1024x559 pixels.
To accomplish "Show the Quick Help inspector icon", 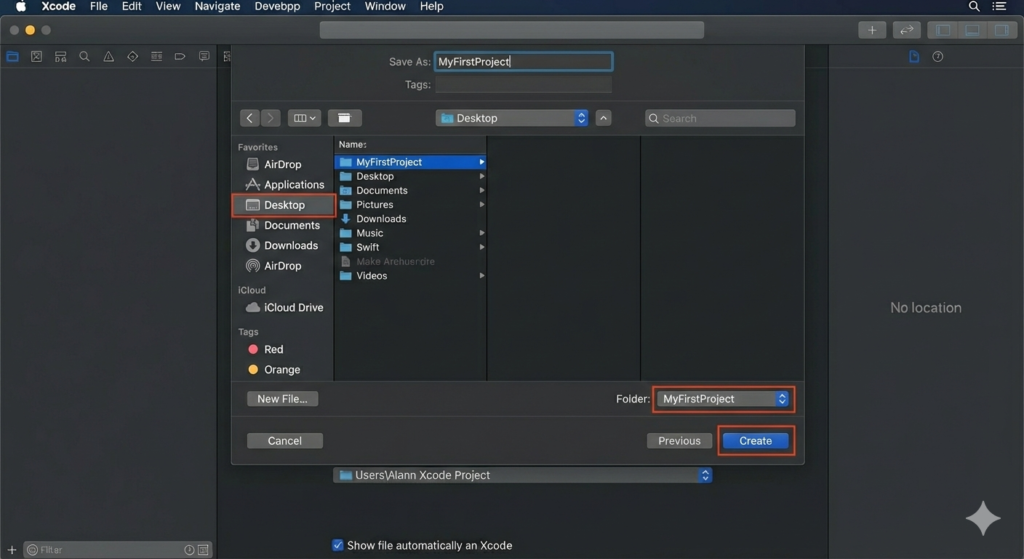I will coord(937,57).
